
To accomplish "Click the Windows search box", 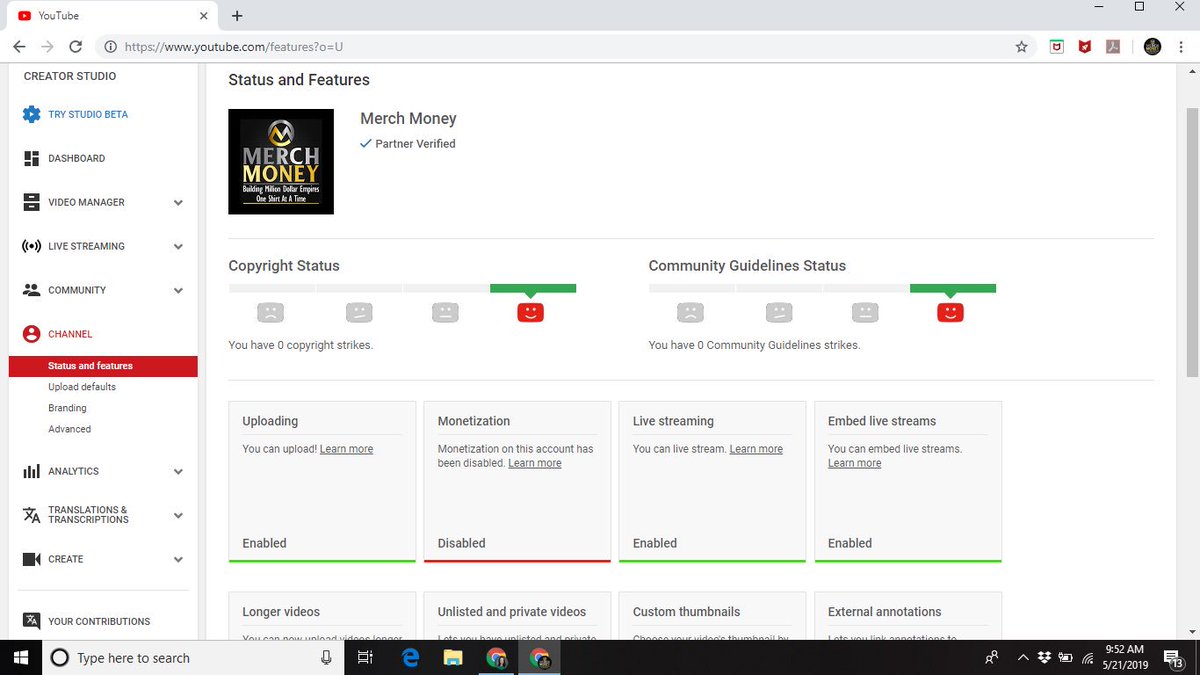I will 192,657.
